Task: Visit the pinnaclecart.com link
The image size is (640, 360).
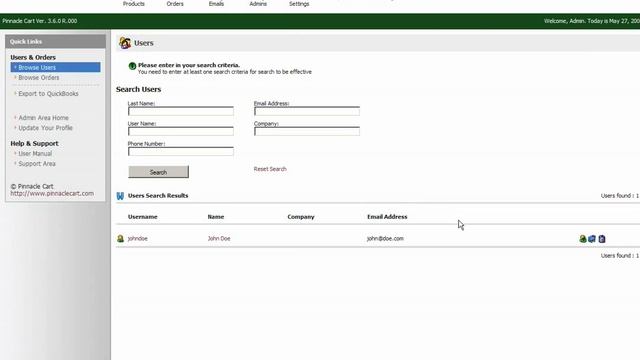Action: tap(52, 193)
